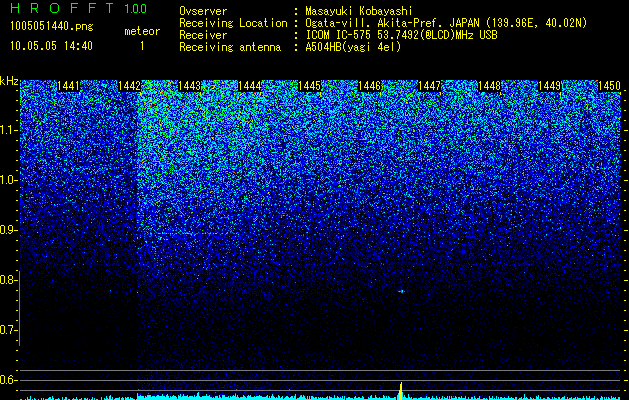Click the 0.7 frequency axis label

click(x=7, y=330)
